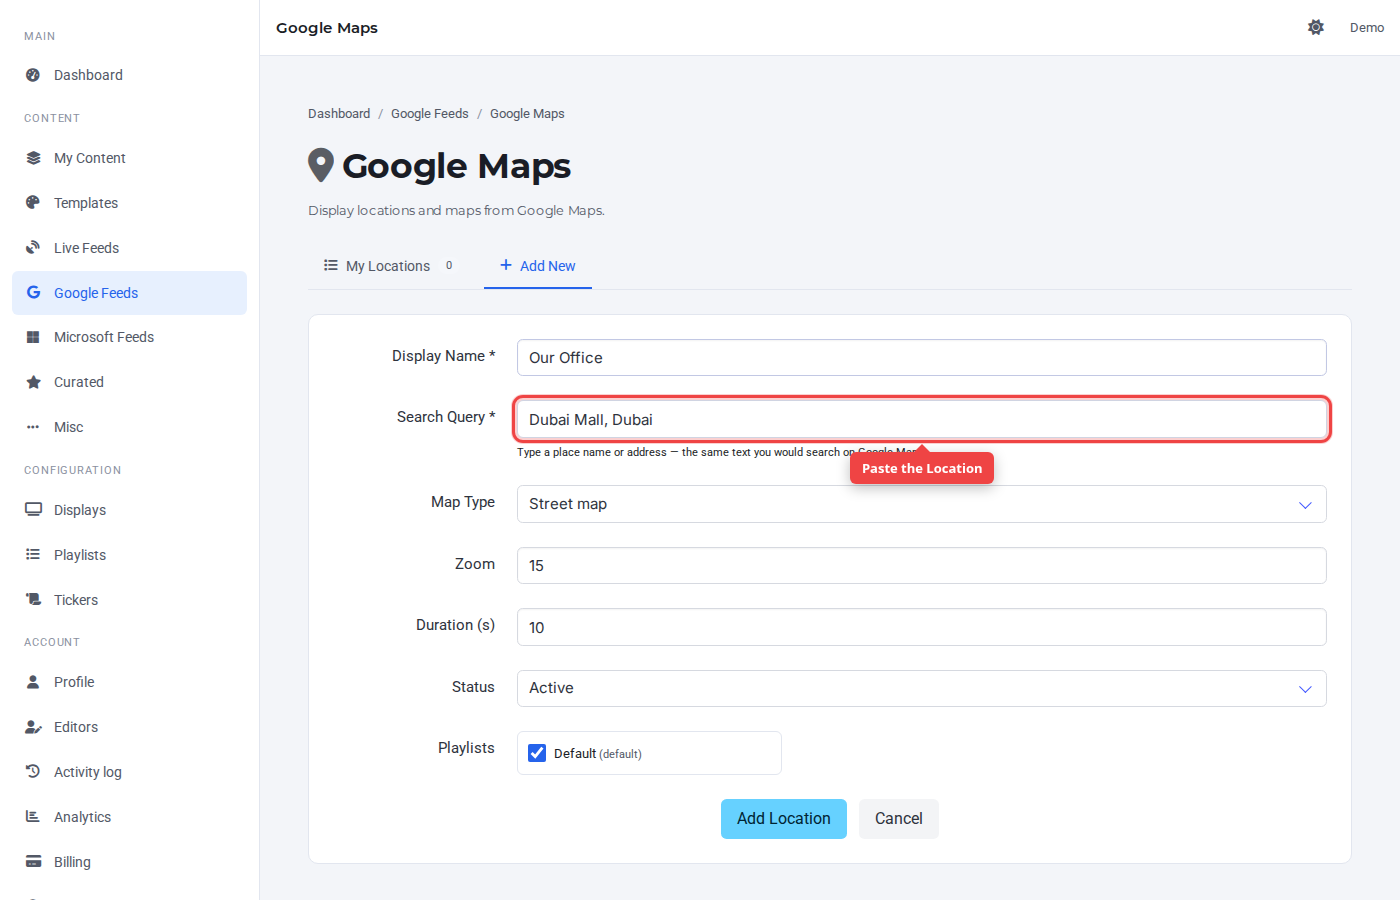
Task: Toggle the Default playlist checkbox
Action: tap(537, 753)
